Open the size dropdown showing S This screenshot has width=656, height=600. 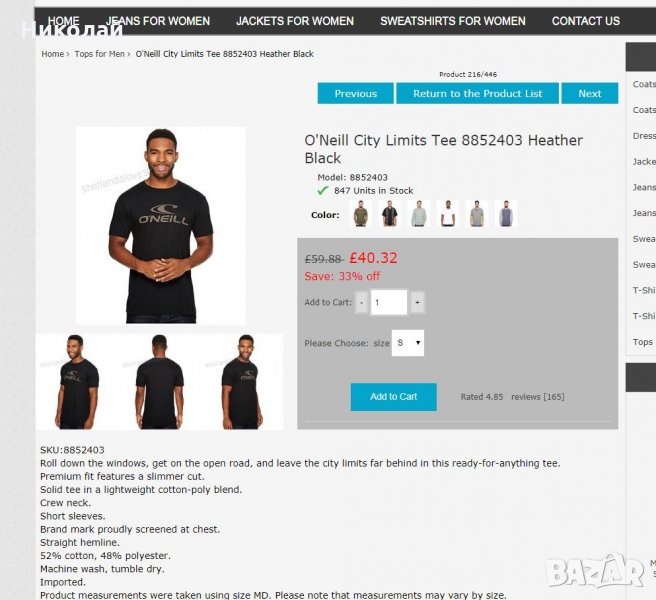(x=408, y=343)
